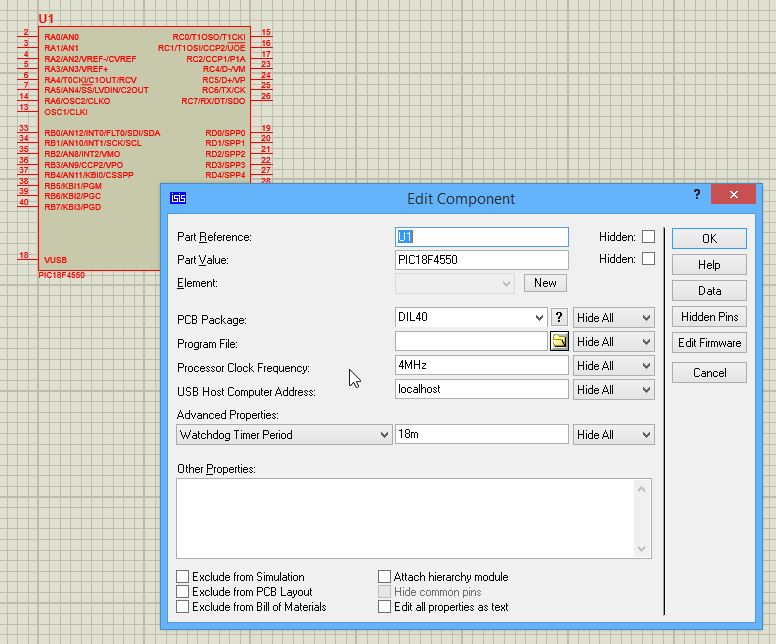Check Edit all properties as text
The height and width of the screenshot is (644, 776).
(385, 607)
